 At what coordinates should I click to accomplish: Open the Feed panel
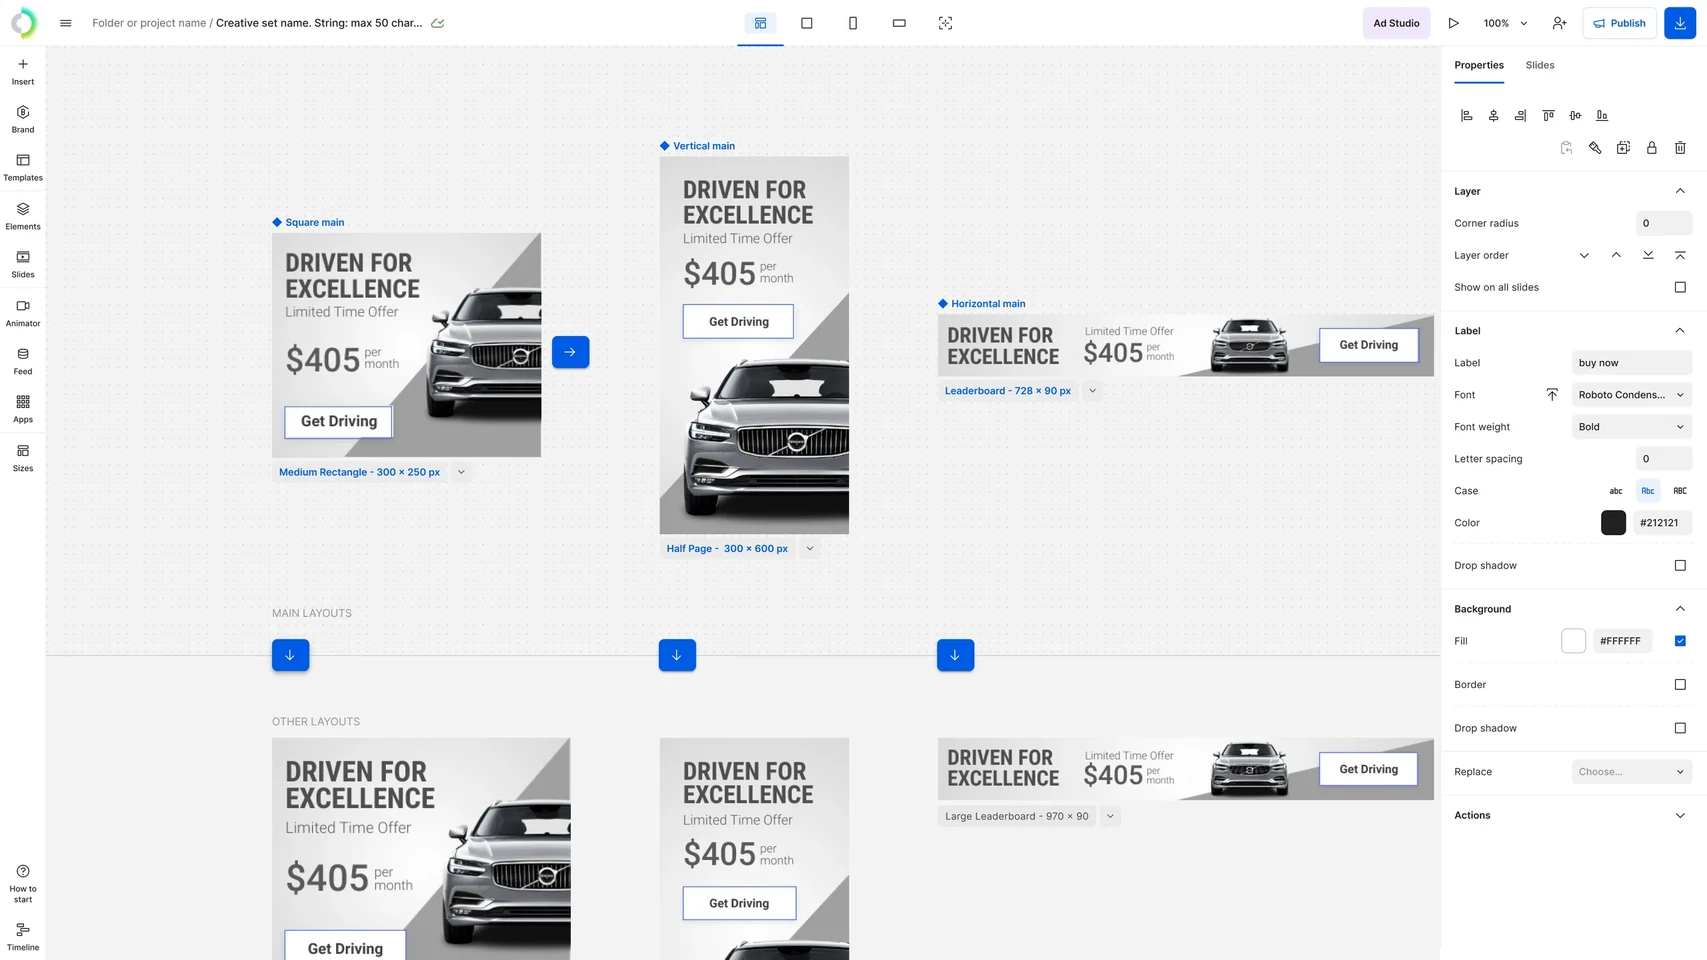[x=23, y=361]
